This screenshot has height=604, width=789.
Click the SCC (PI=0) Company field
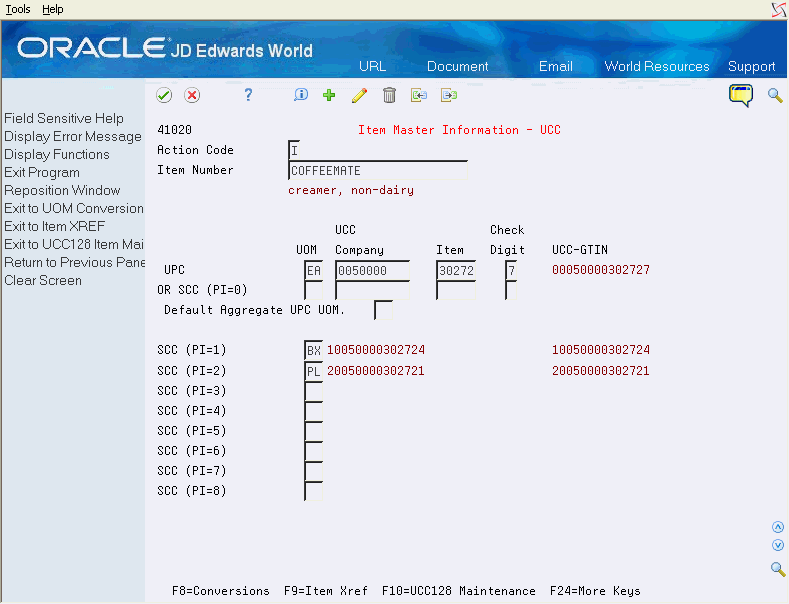(372, 290)
